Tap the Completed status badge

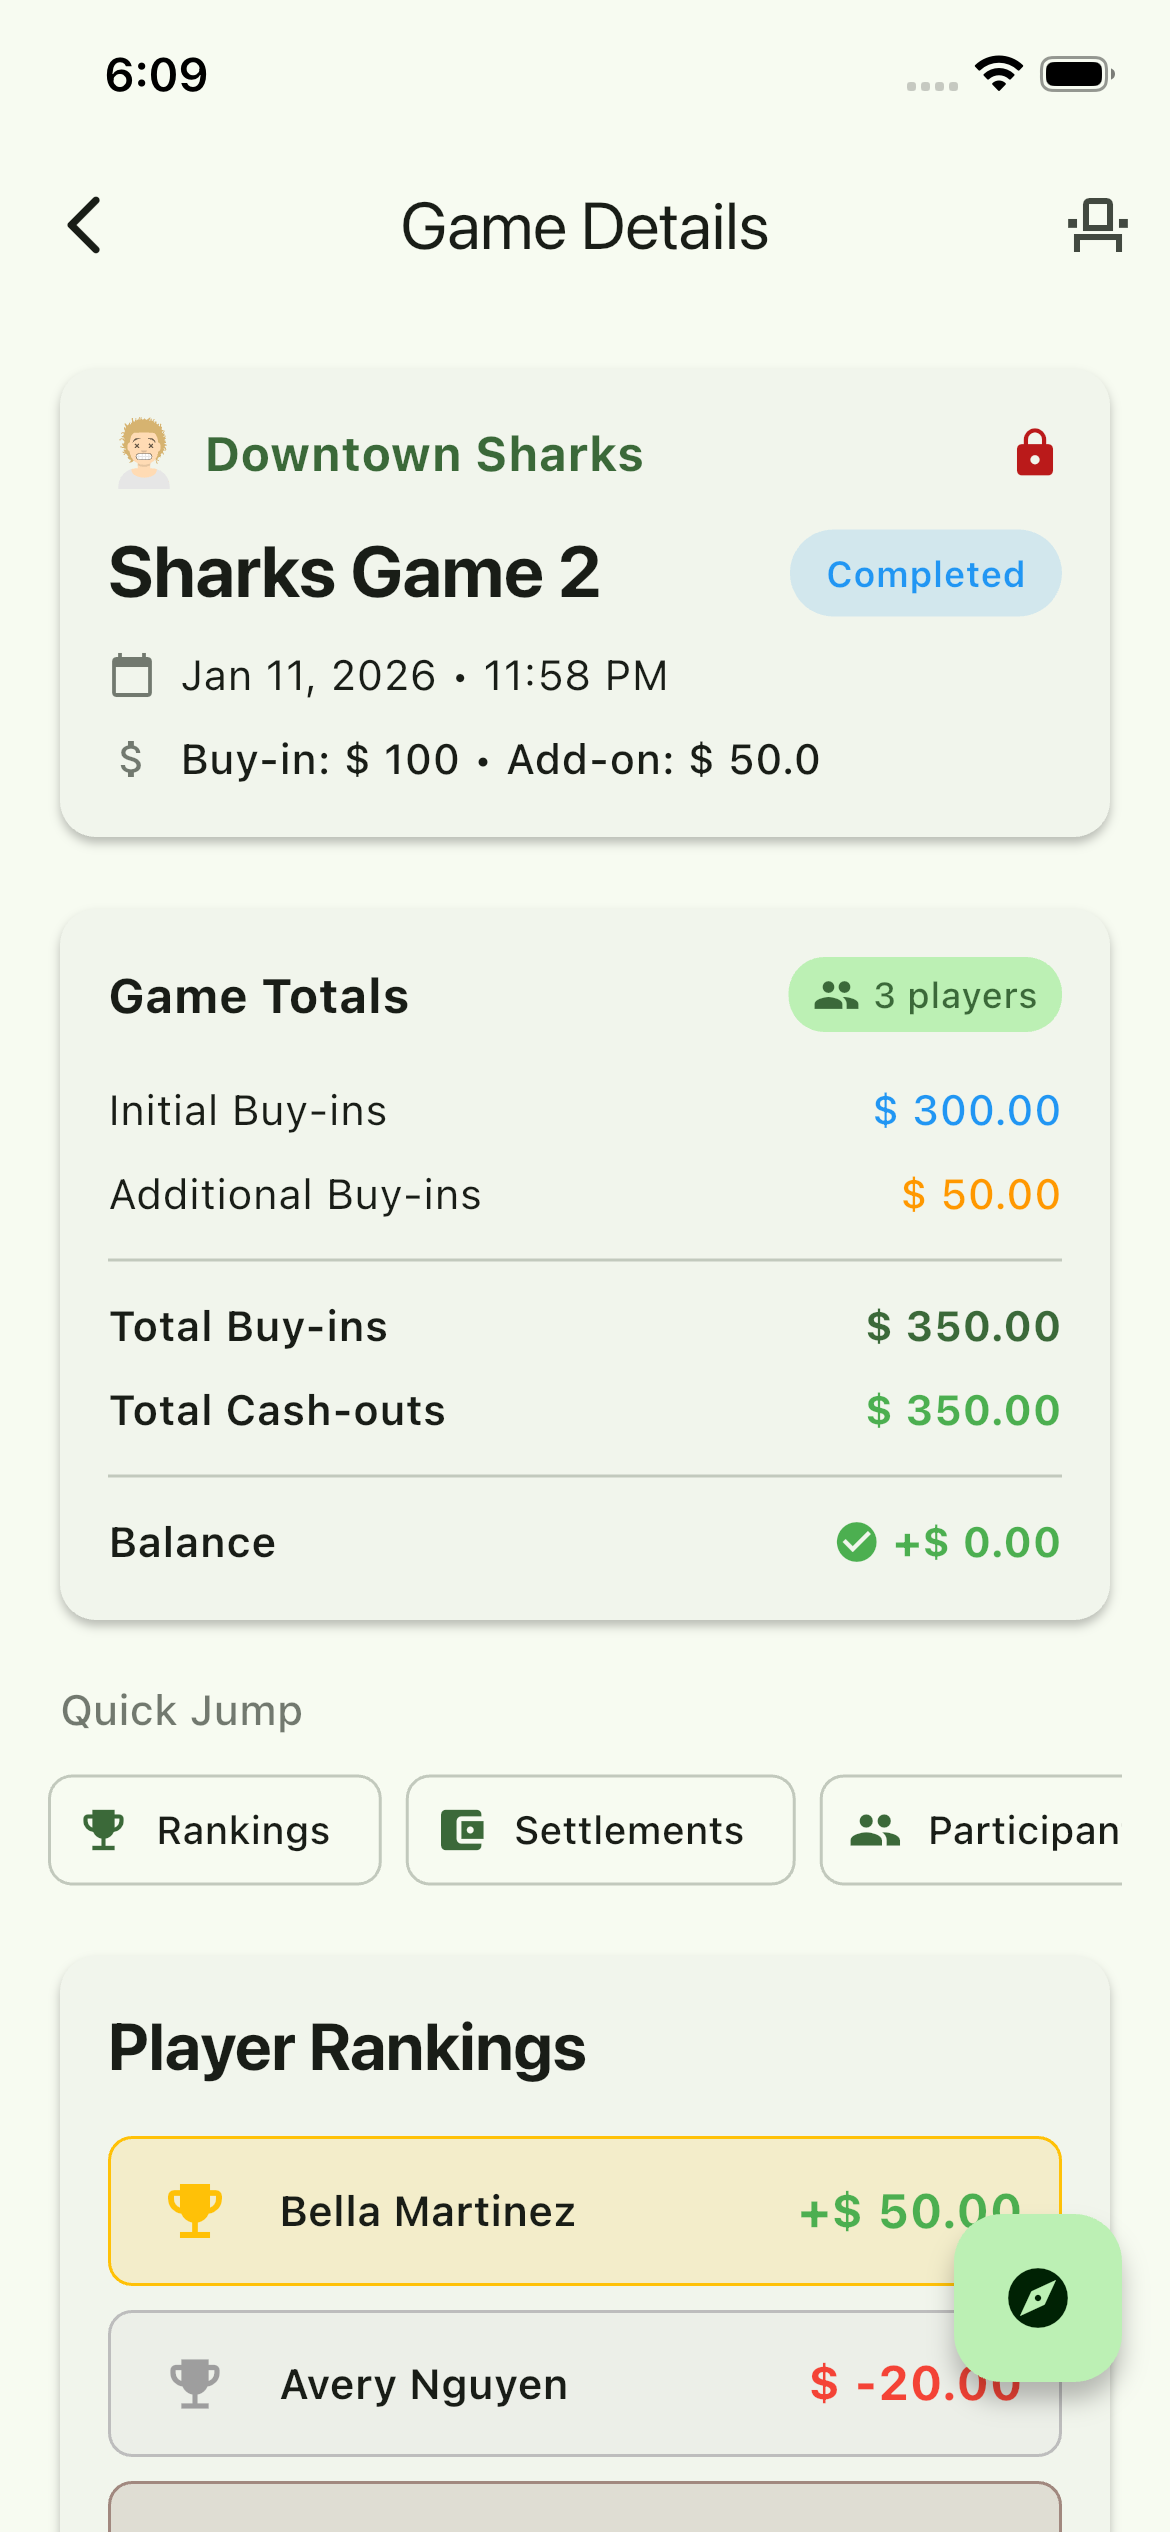925,574
